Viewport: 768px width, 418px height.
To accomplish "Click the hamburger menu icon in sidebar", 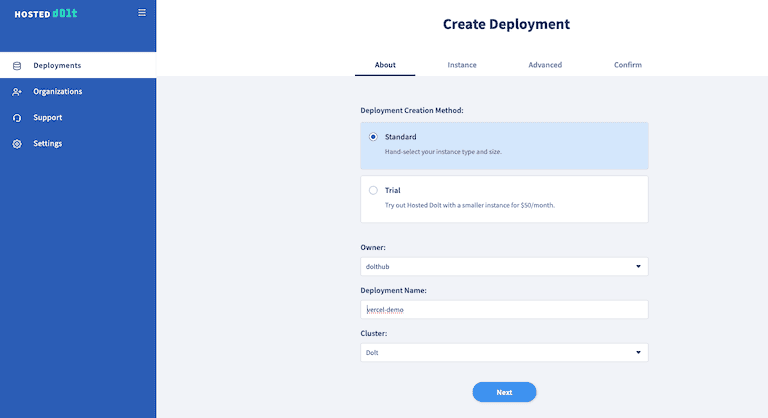I will 141,13.
